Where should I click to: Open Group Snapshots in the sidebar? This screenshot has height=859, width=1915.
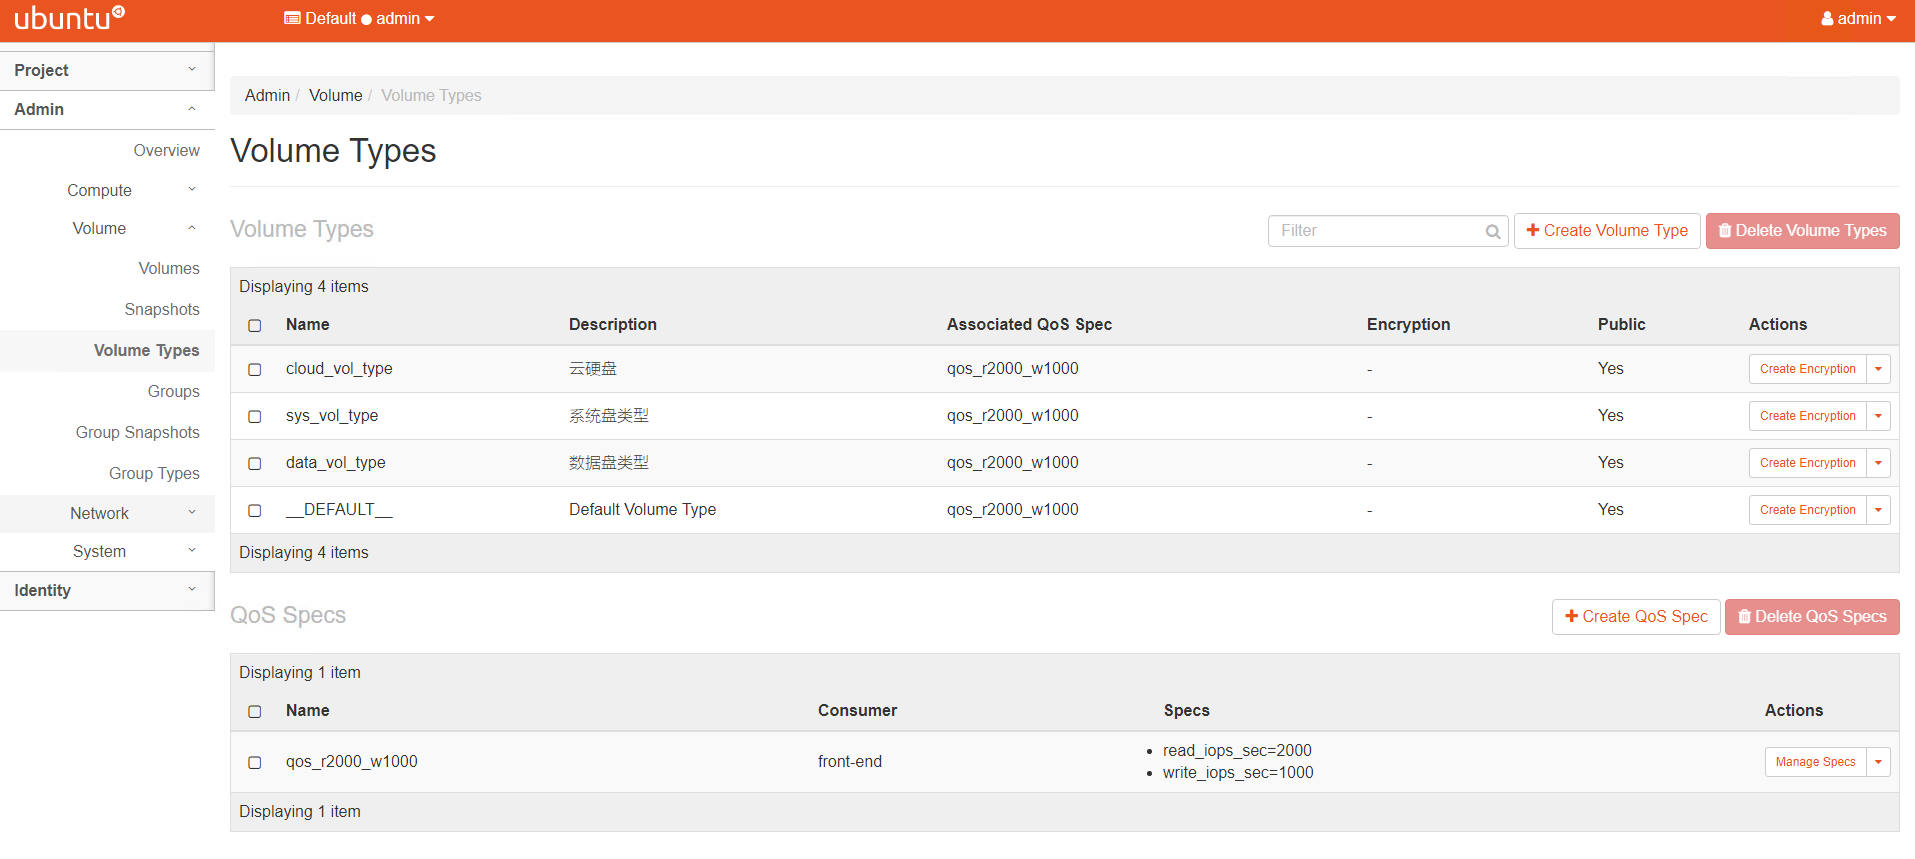[x=138, y=432]
